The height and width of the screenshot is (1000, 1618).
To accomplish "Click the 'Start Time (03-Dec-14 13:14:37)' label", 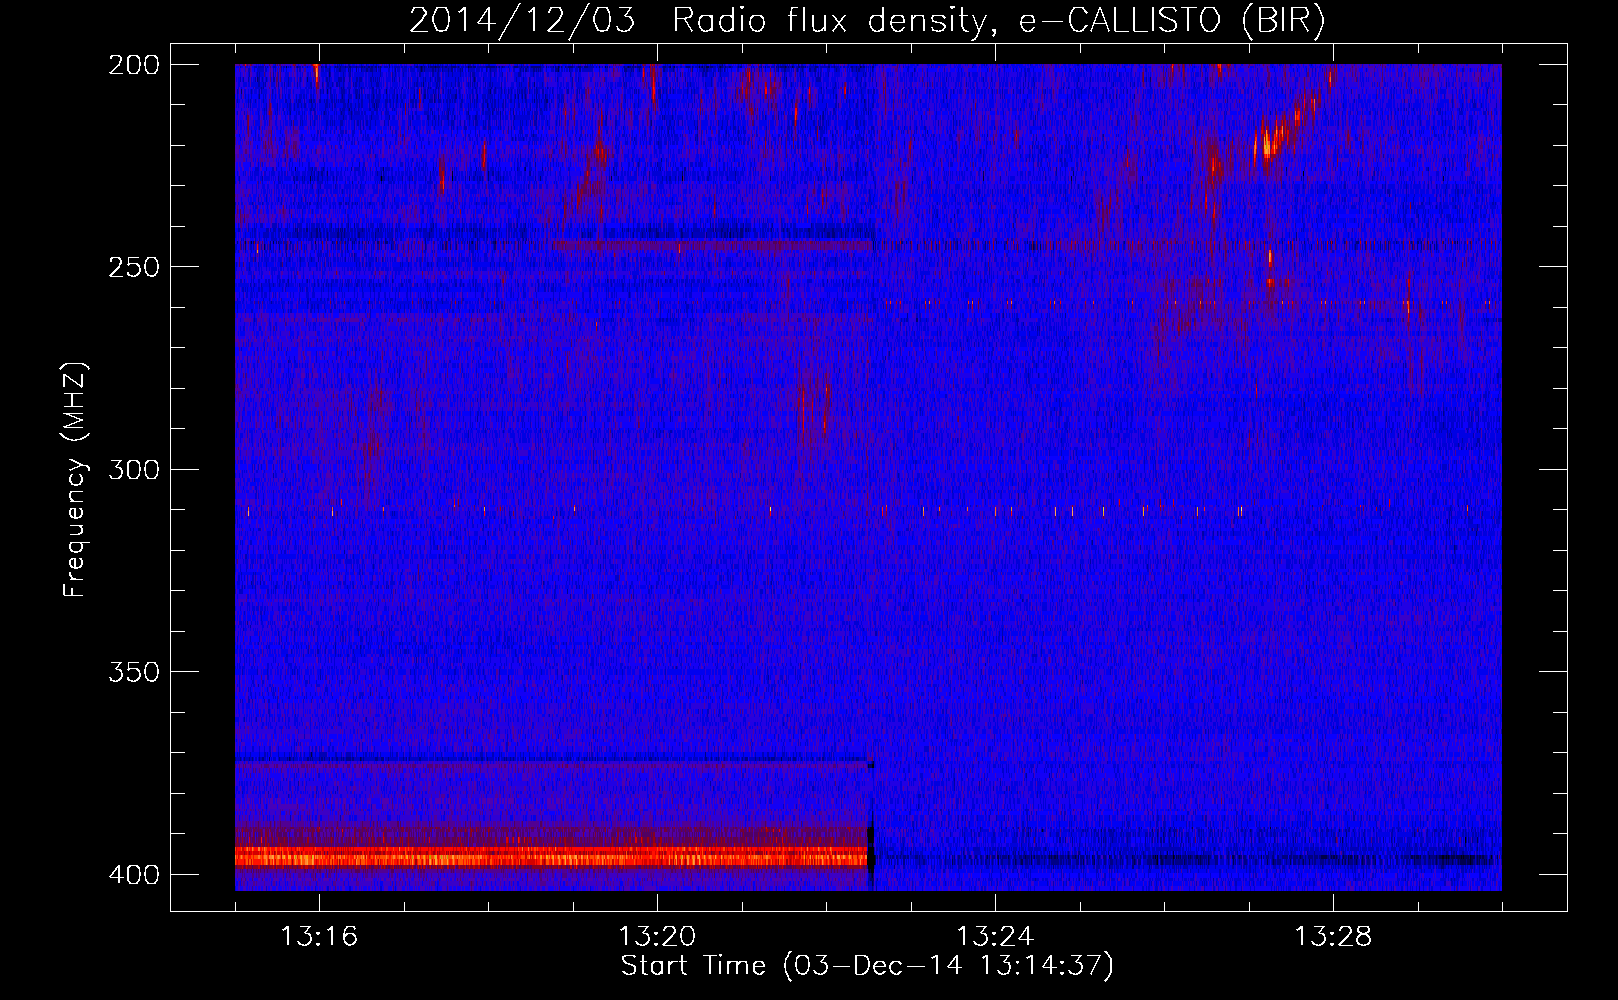I will (x=867, y=966).
